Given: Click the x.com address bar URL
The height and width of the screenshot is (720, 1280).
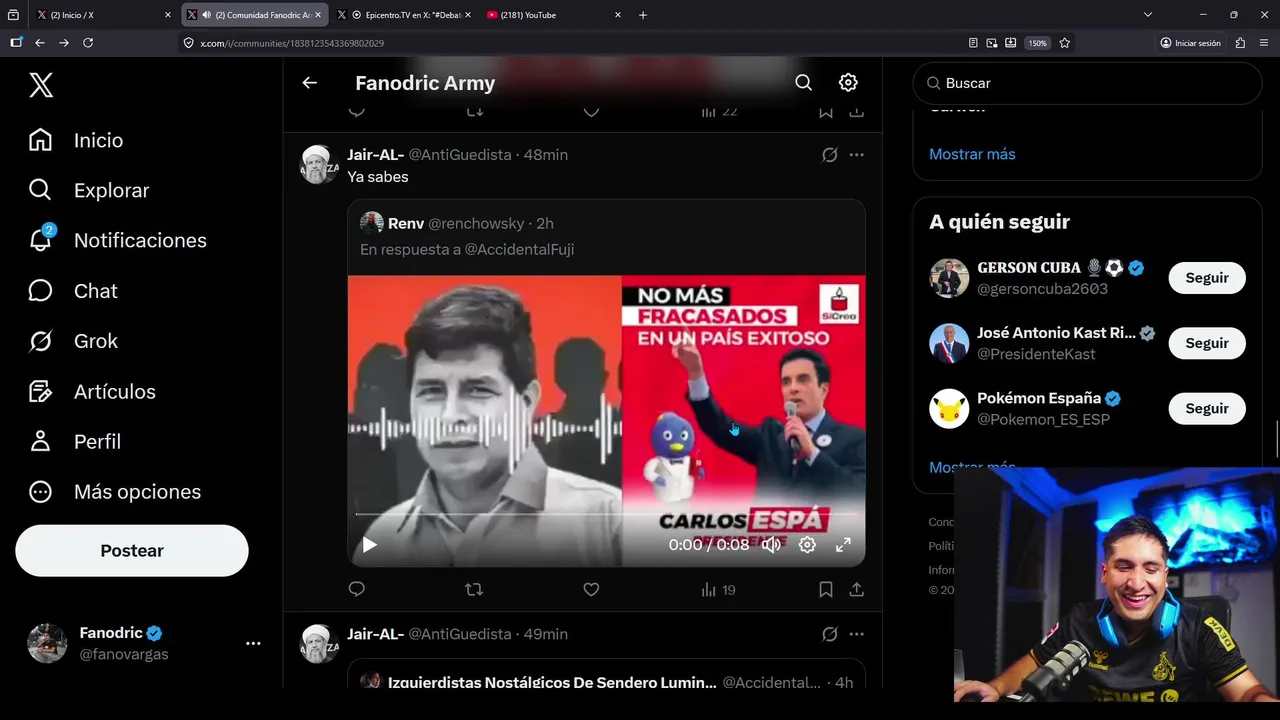Looking at the screenshot, I should [x=292, y=43].
